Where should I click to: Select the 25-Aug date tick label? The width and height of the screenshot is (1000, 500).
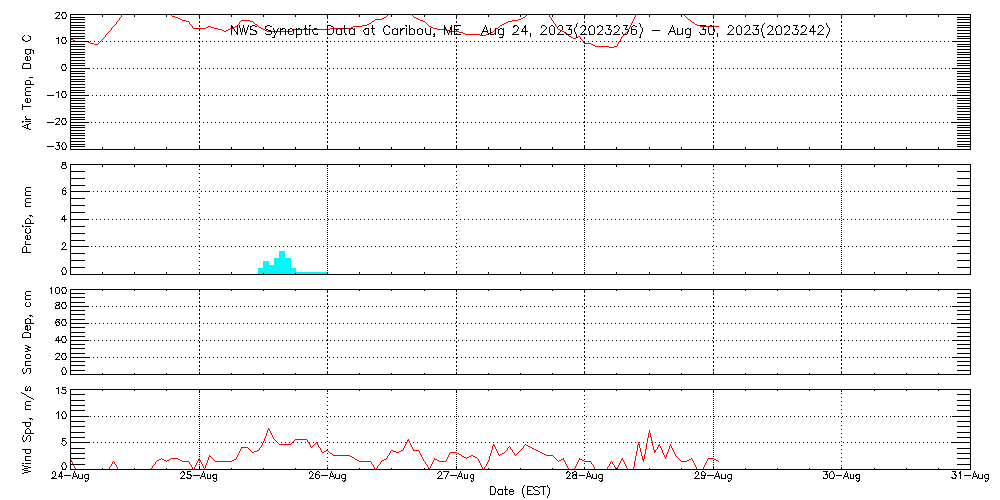(199, 478)
